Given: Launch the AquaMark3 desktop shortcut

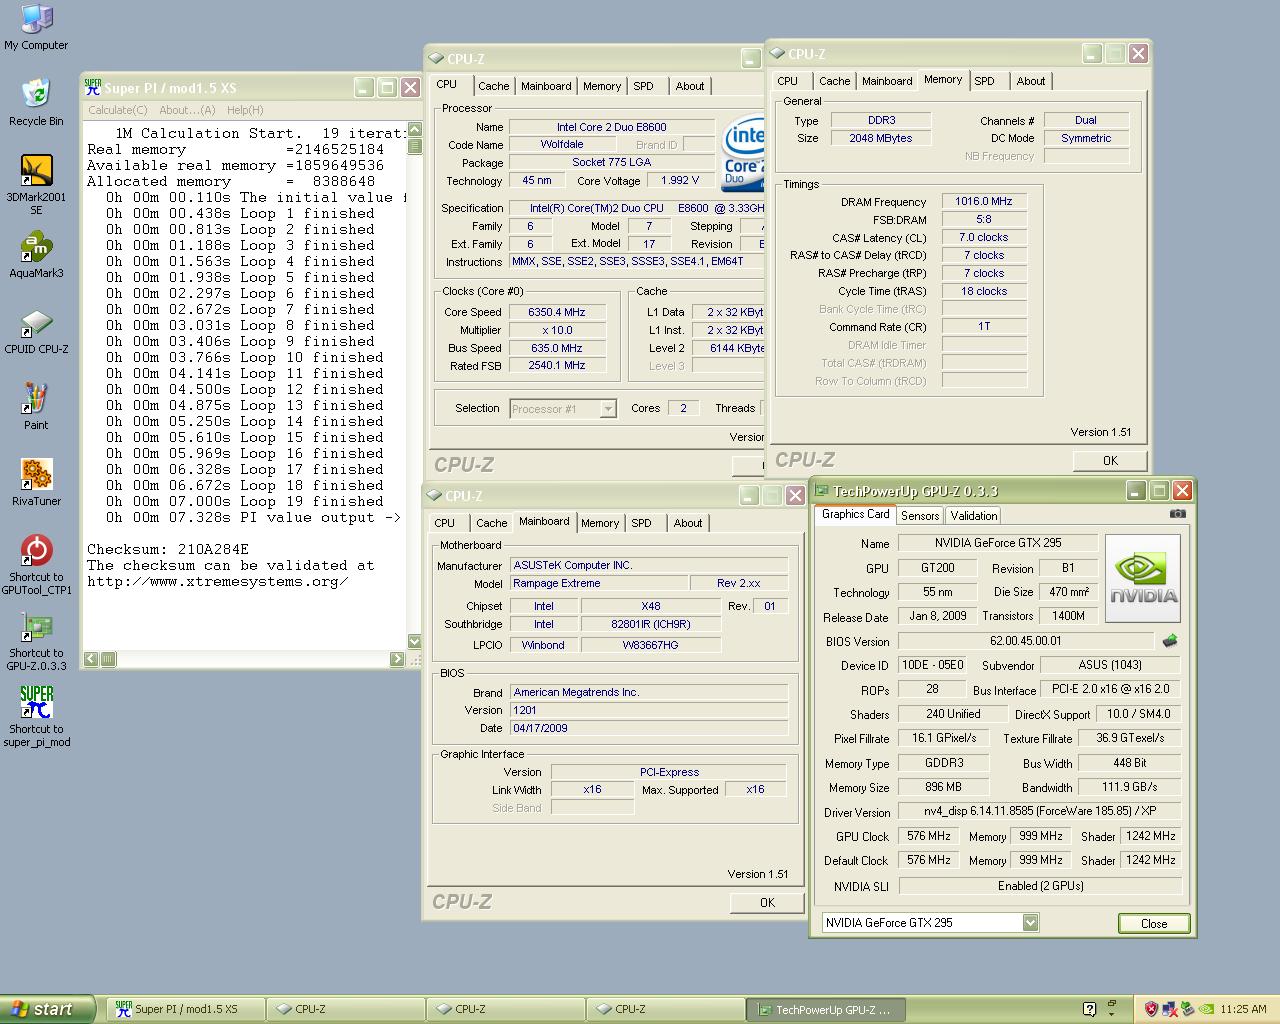Looking at the screenshot, I should point(36,255).
